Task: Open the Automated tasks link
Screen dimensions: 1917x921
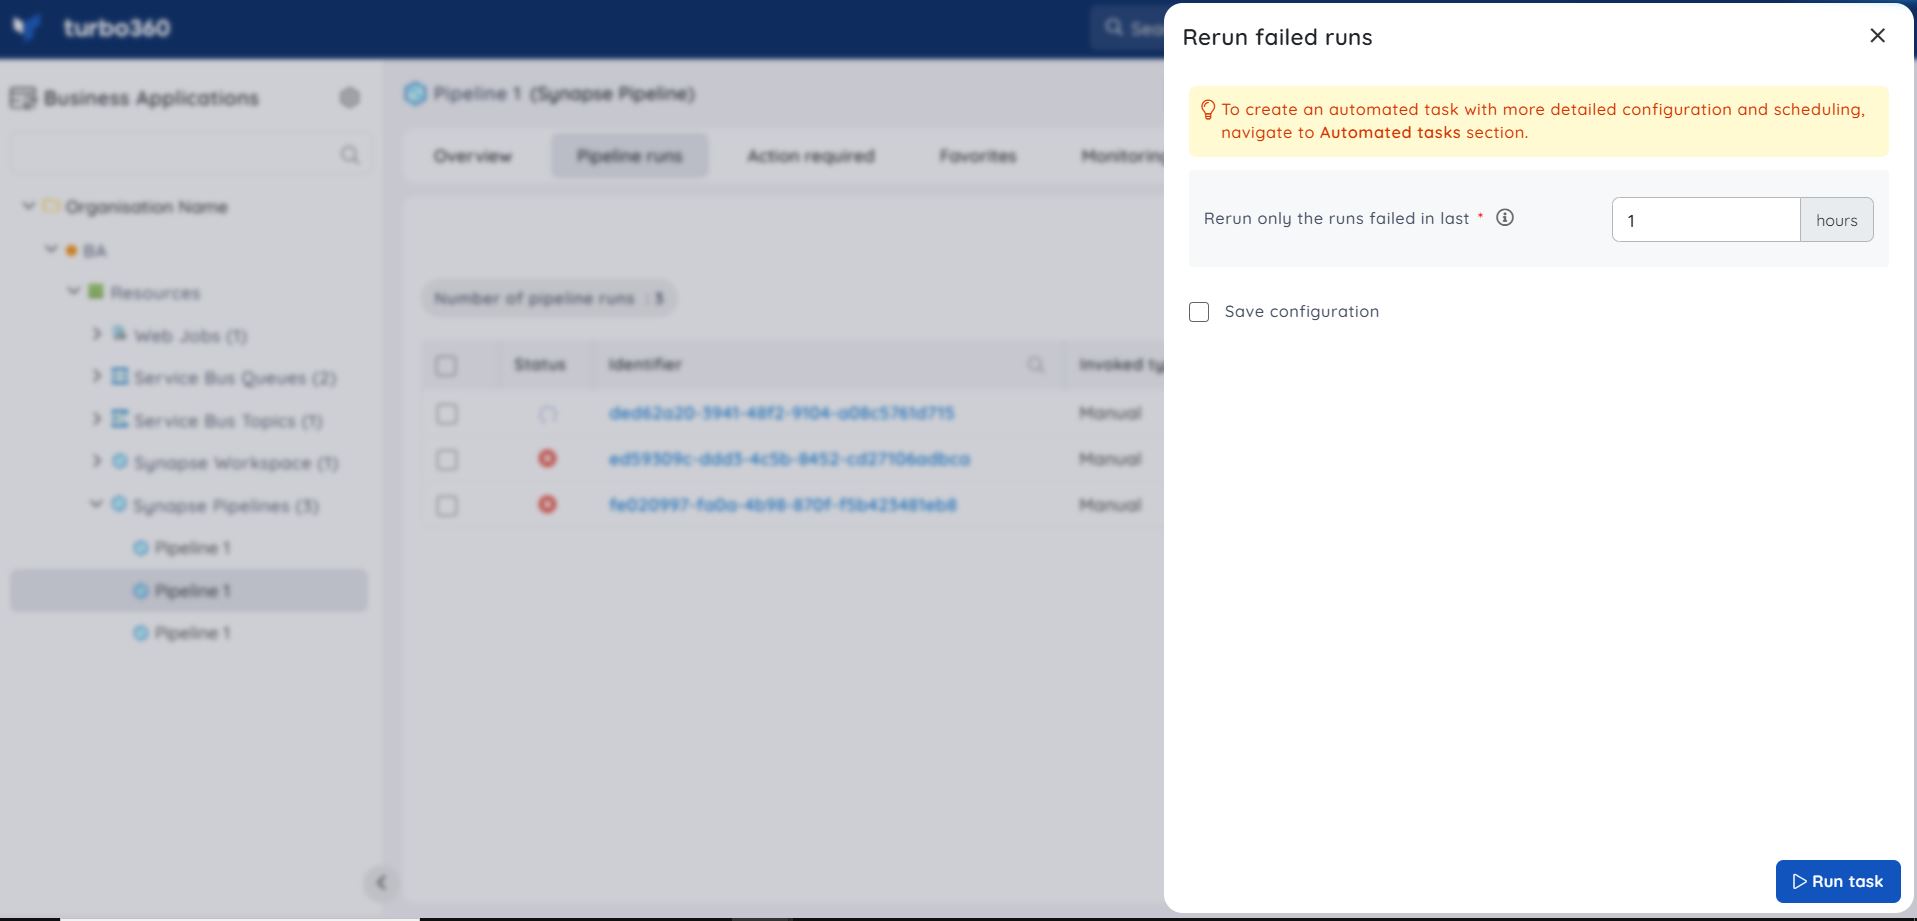Action: pos(1389,132)
